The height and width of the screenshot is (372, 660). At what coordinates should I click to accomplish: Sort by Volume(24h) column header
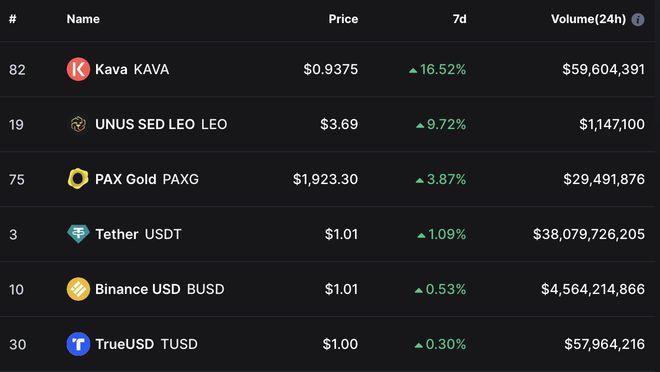pyautogui.click(x=588, y=19)
